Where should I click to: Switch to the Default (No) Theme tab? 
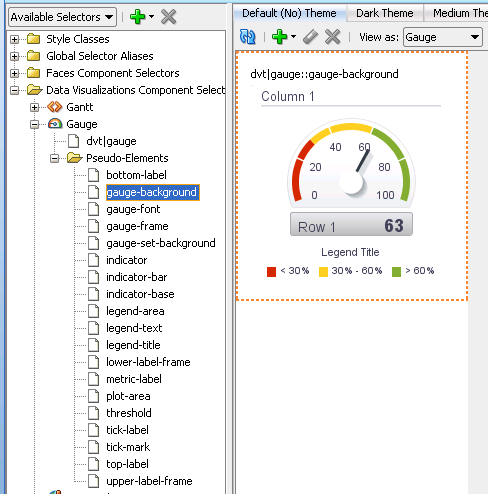coord(289,13)
